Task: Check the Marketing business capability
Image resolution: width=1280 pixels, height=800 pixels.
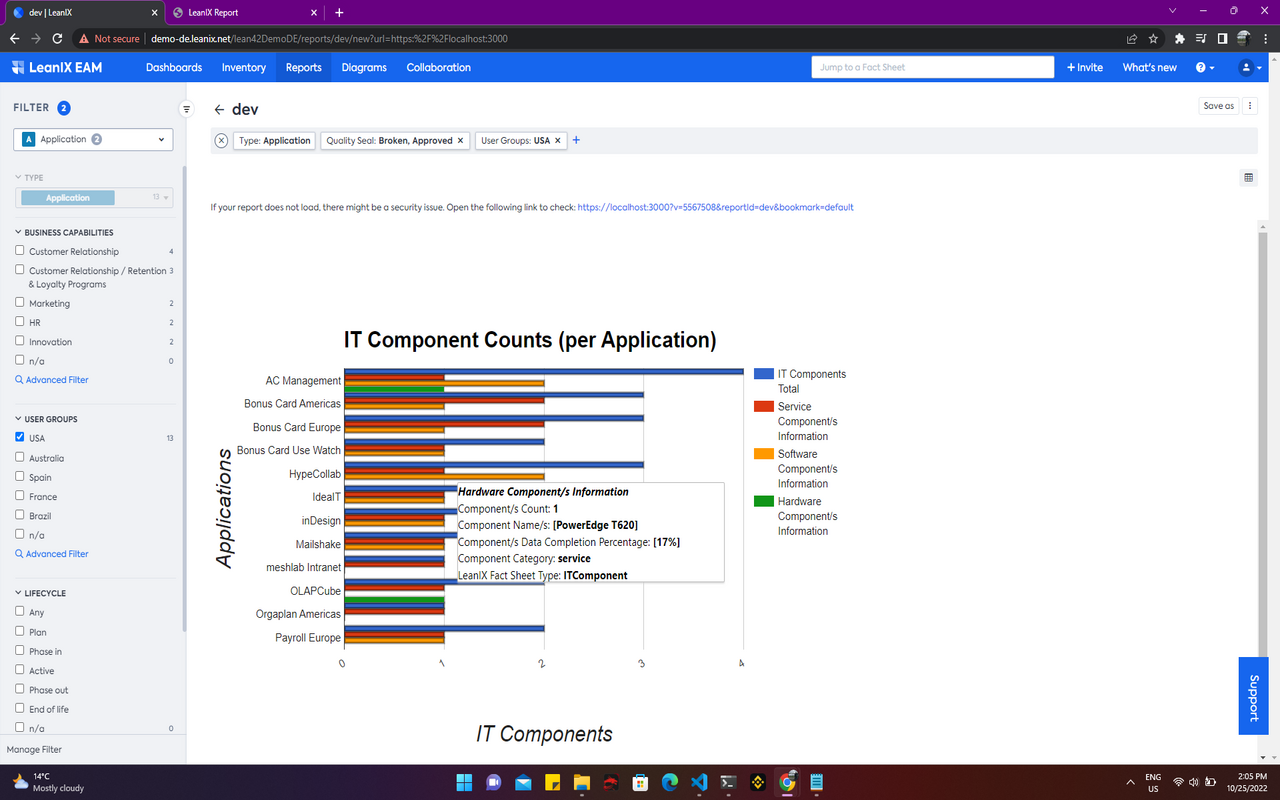Action: 20,302
